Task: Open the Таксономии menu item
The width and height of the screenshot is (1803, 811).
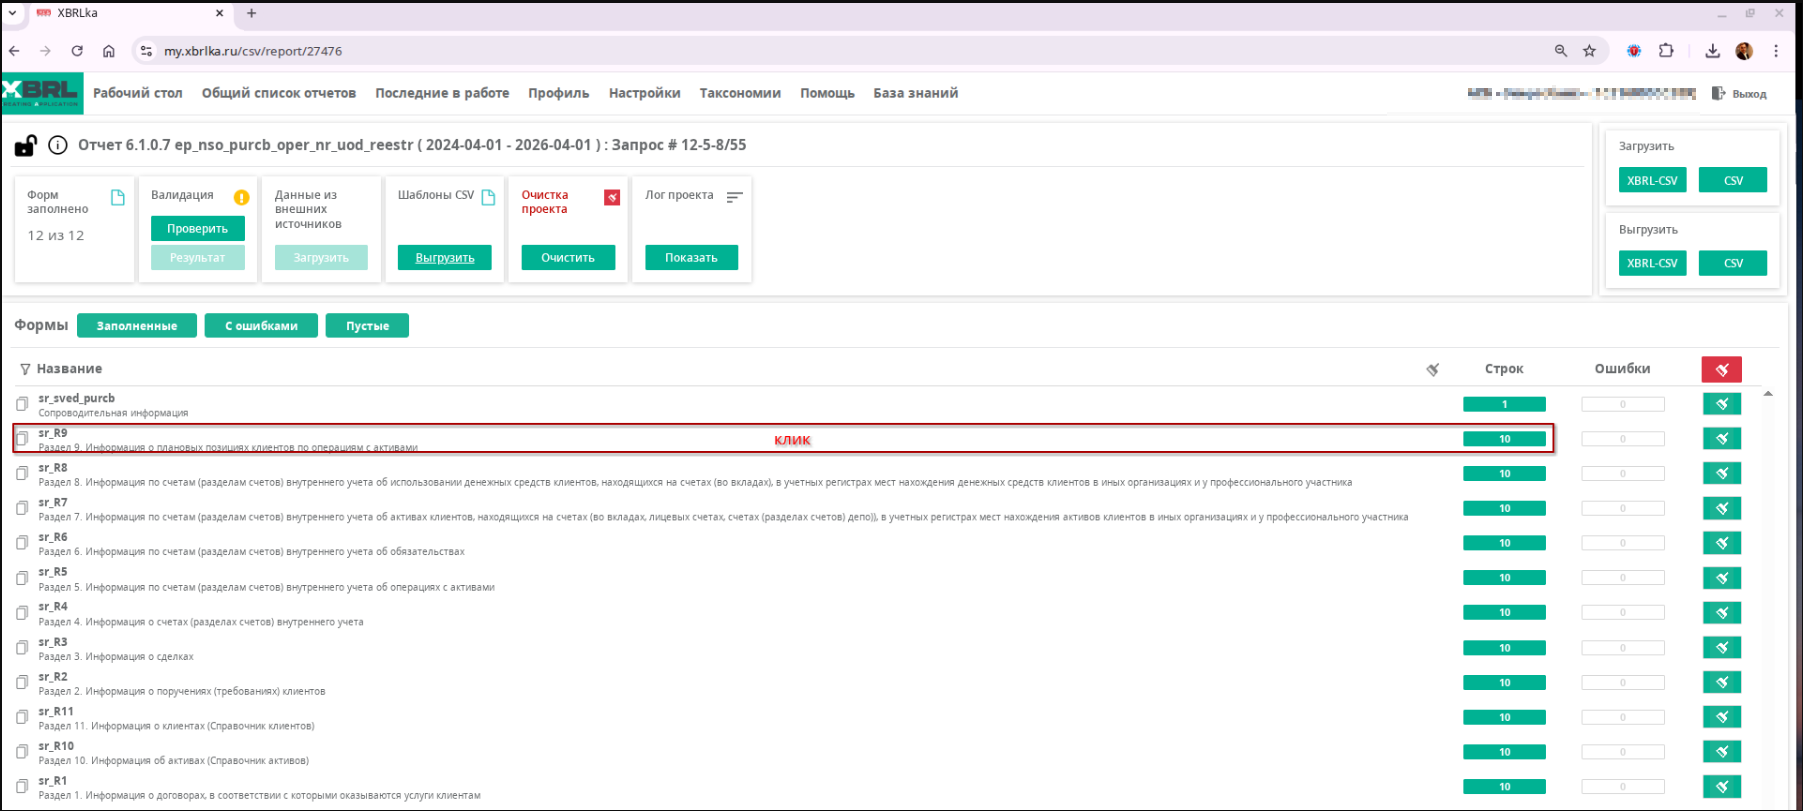Action: point(740,93)
